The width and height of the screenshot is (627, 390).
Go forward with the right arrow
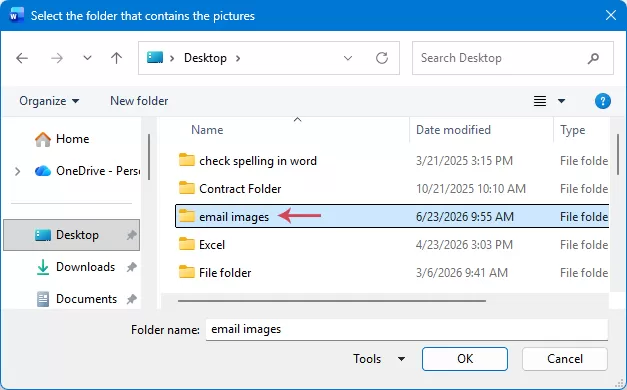tap(57, 58)
